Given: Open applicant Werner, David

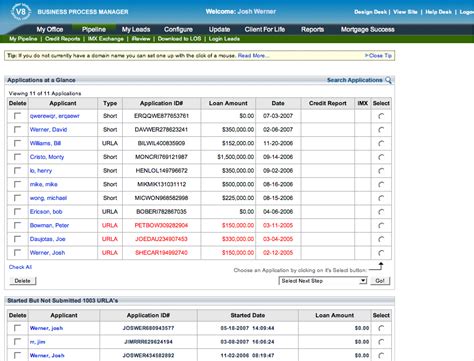Looking at the screenshot, I should pos(48,130).
